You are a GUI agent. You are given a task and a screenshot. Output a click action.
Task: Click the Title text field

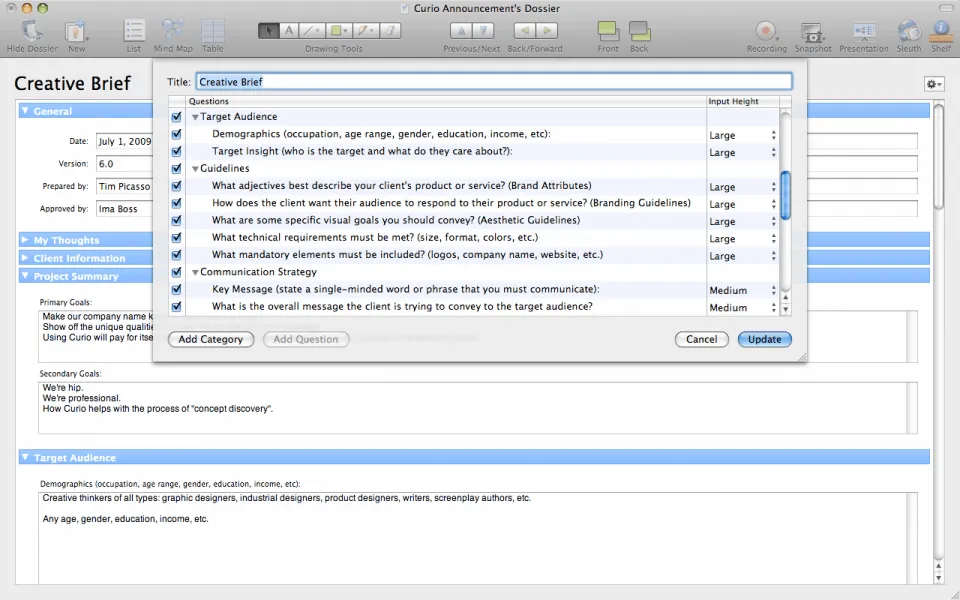493,82
